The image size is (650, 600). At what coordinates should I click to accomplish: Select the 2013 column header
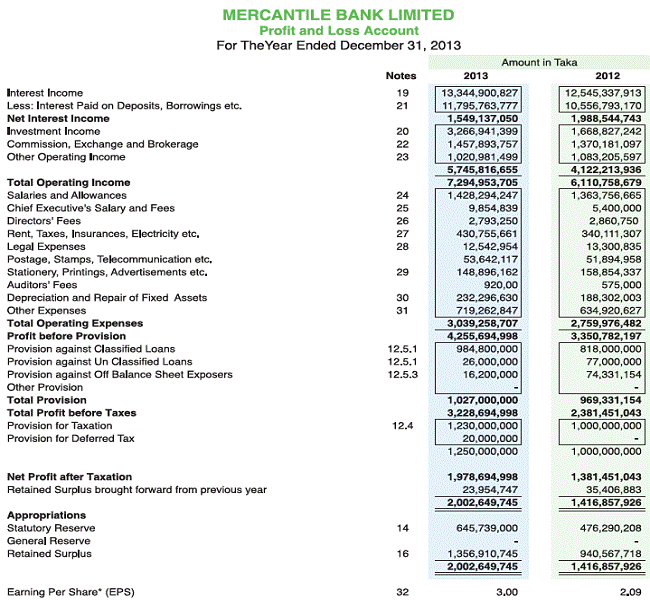tap(476, 76)
